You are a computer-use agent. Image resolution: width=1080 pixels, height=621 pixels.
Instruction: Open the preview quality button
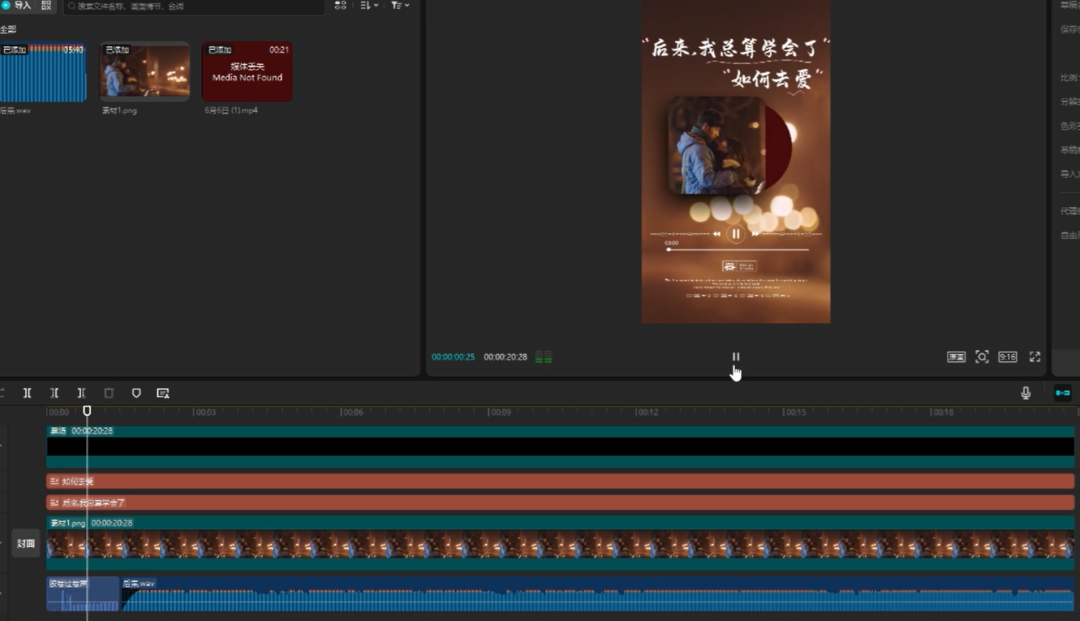coord(956,357)
